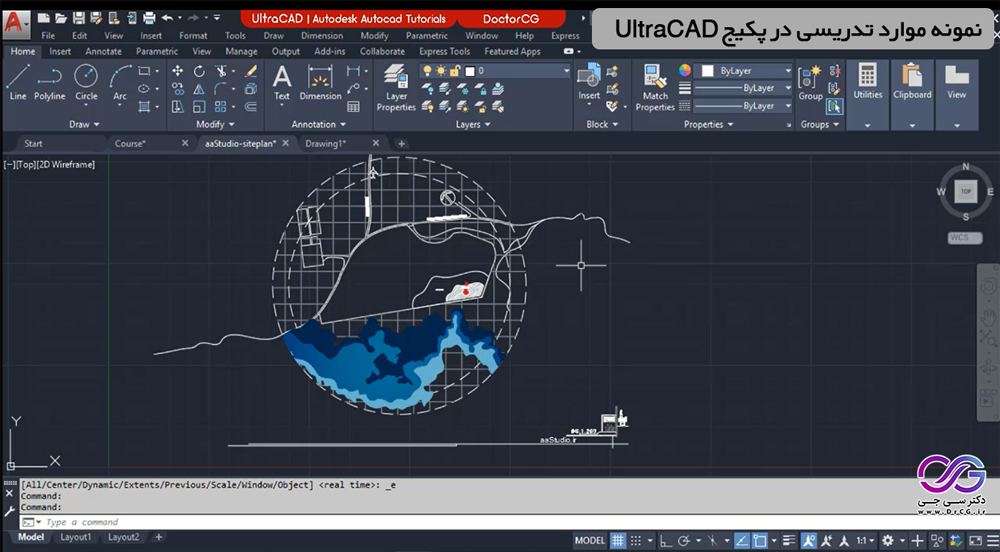Image resolution: width=1000 pixels, height=552 pixels.
Task: Expand the Draw panel dropdown
Action: (x=84, y=124)
